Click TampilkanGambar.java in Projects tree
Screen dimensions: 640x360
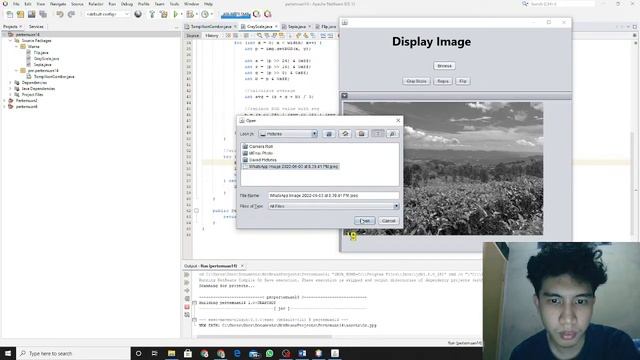[54, 77]
